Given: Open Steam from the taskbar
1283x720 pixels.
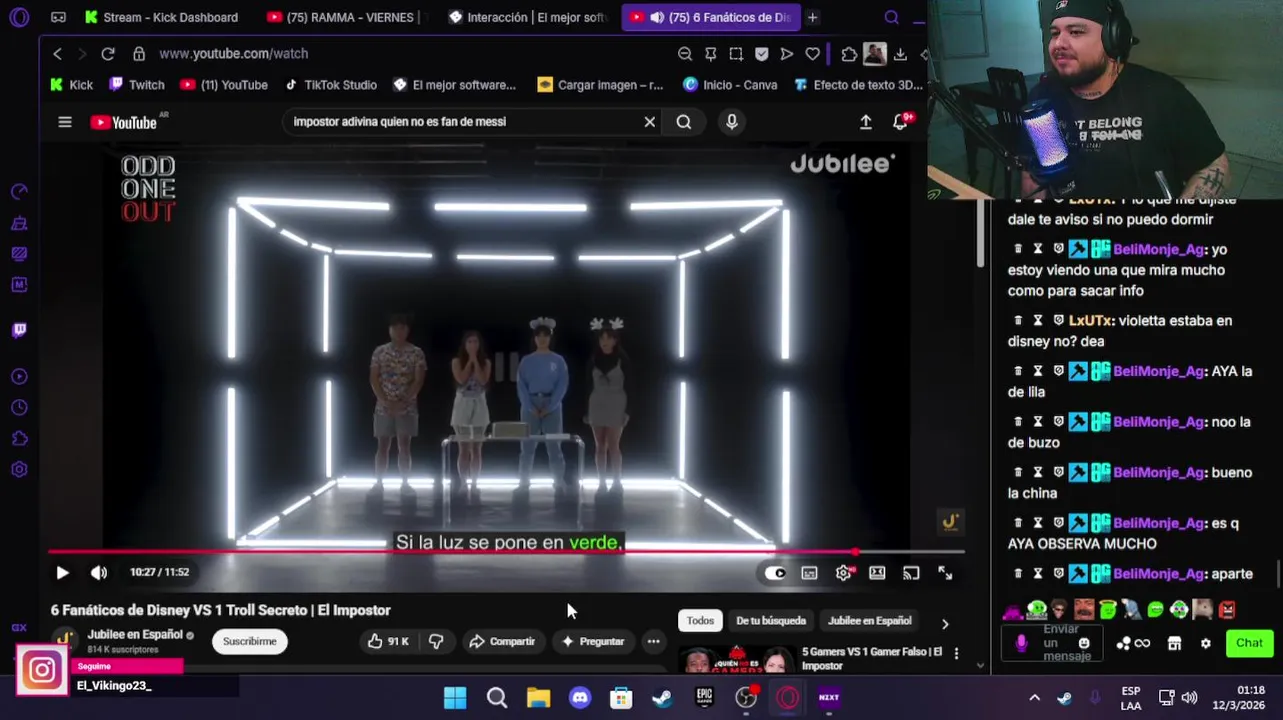Looking at the screenshot, I should point(662,697).
